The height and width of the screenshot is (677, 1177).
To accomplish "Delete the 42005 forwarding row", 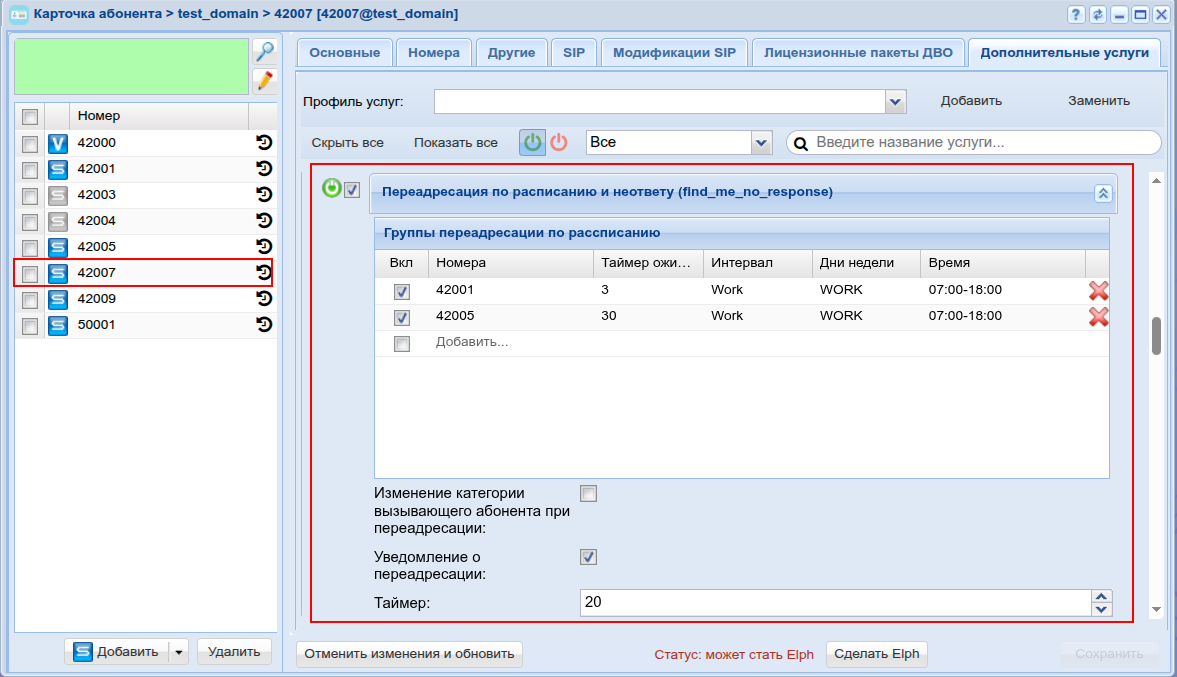I will click(x=1098, y=317).
